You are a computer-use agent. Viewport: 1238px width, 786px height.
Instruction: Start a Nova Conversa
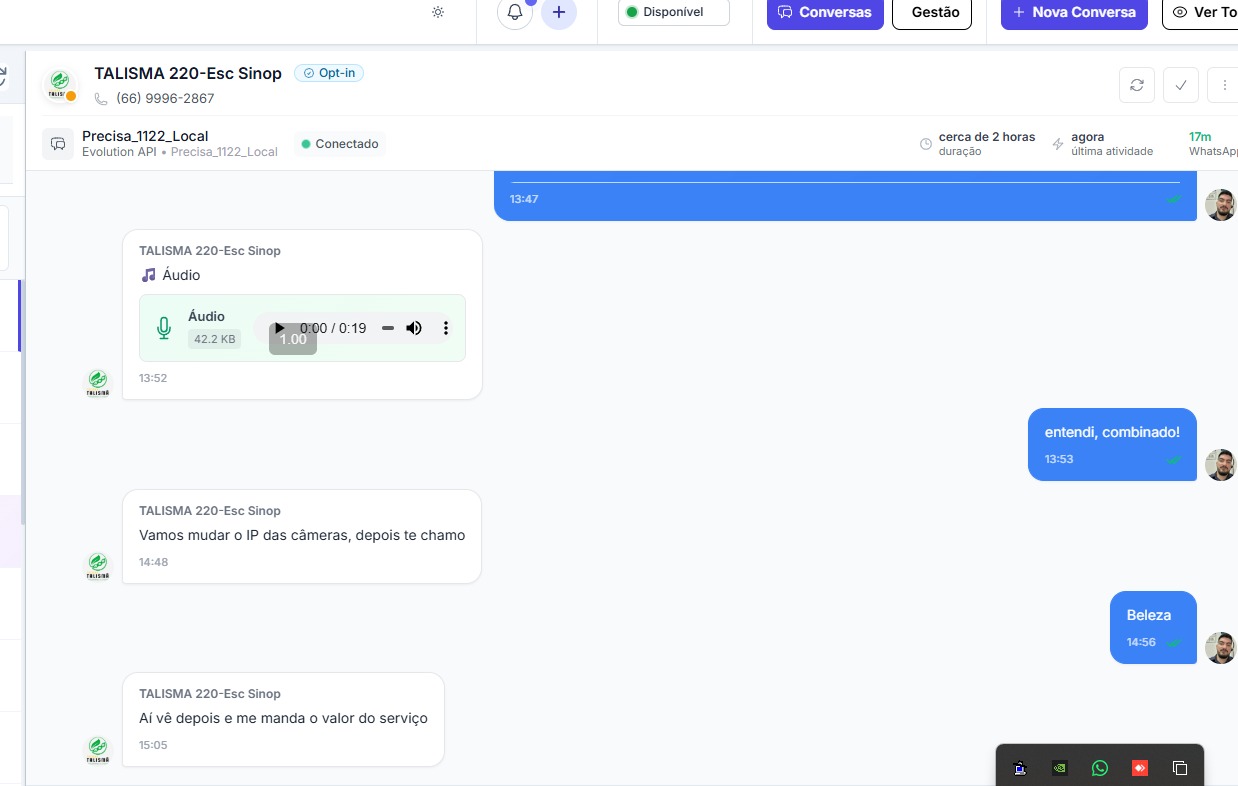(x=1074, y=13)
